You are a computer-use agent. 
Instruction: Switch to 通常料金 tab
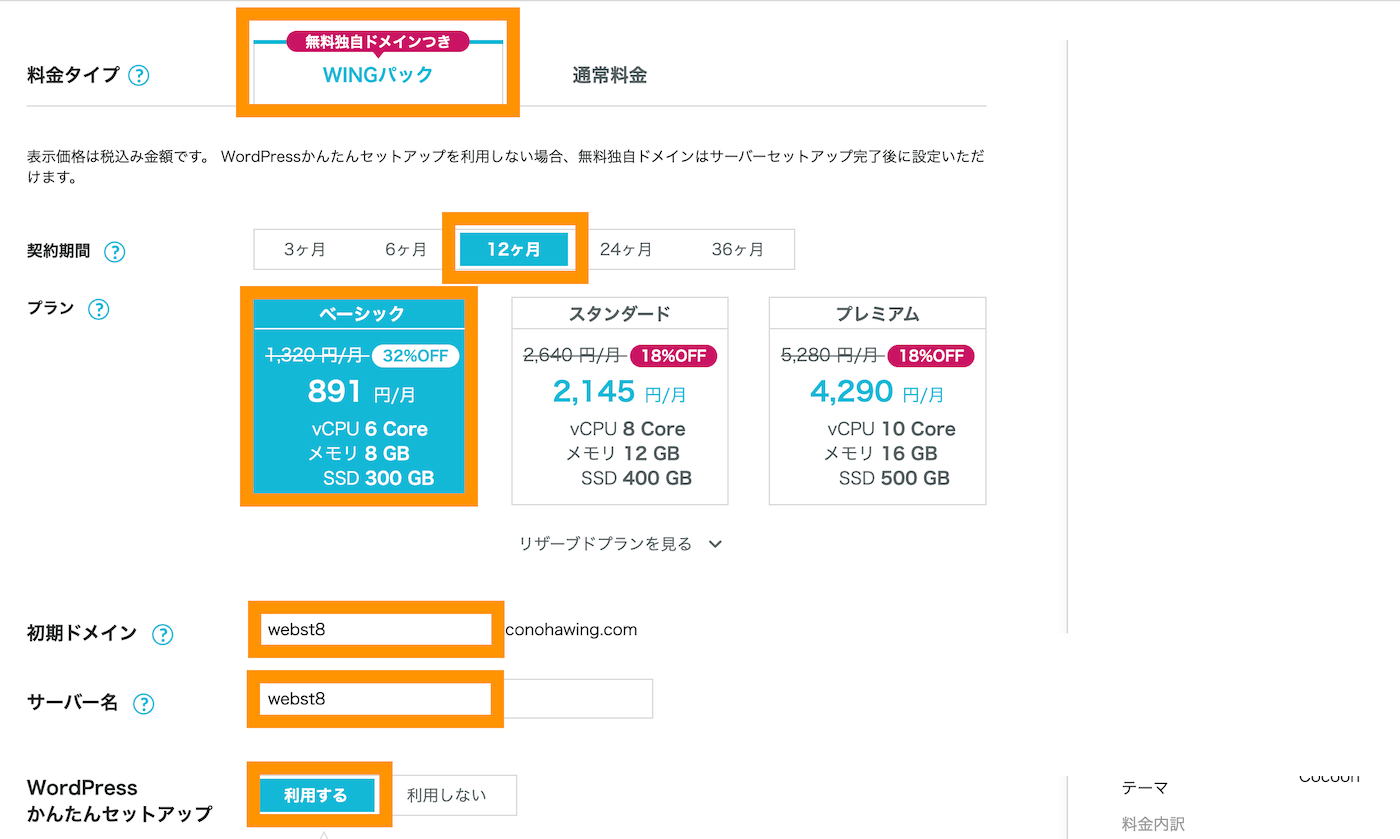click(610, 75)
